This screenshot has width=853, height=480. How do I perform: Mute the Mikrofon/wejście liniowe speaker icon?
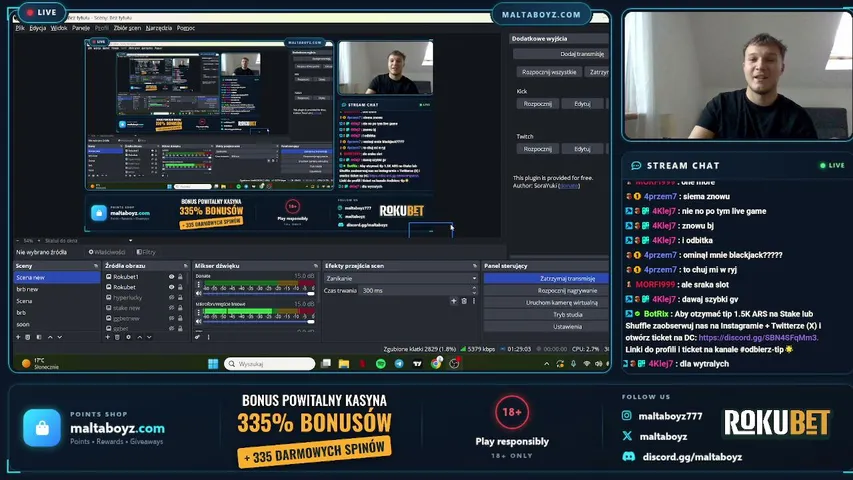[x=199, y=322]
